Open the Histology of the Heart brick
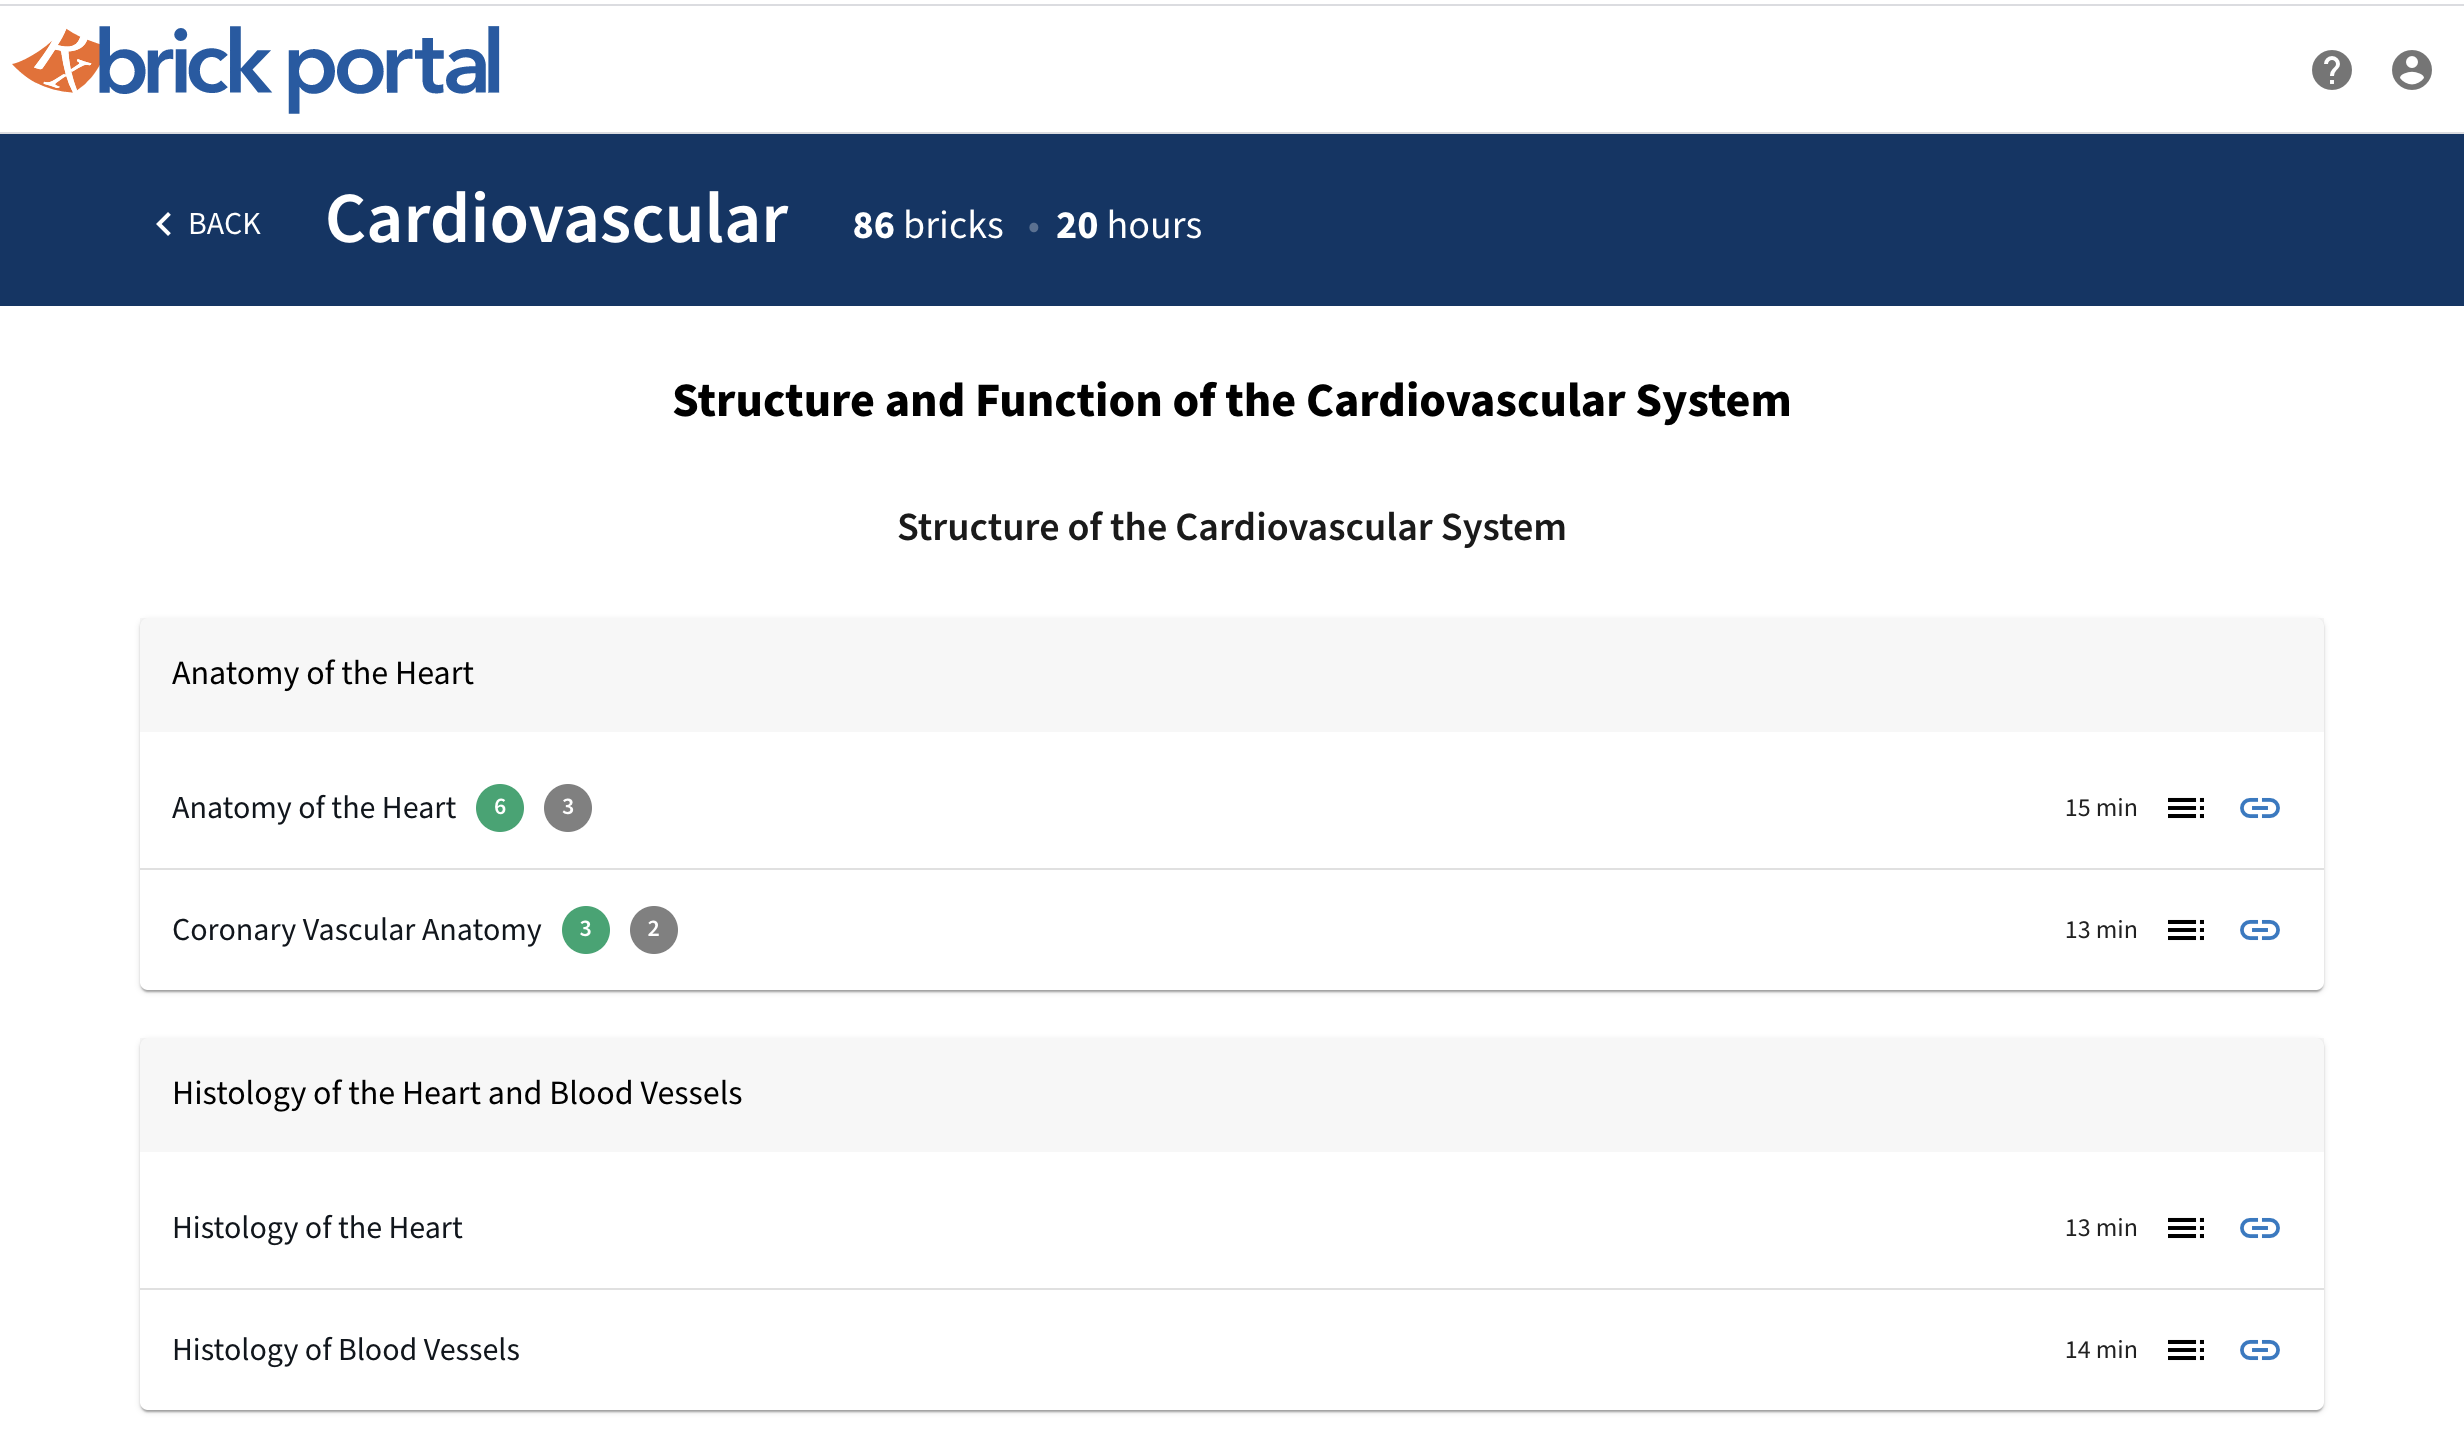 point(317,1228)
